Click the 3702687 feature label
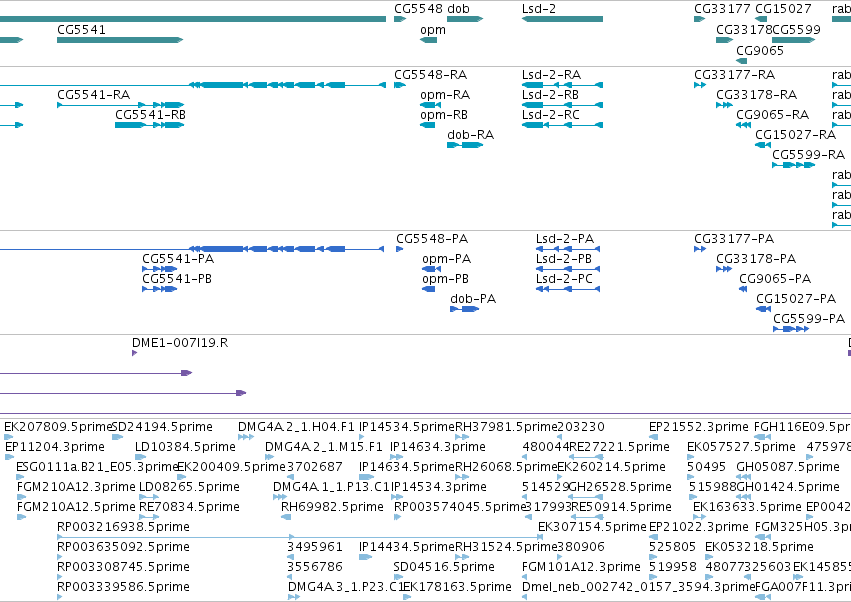 [x=314, y=467]
